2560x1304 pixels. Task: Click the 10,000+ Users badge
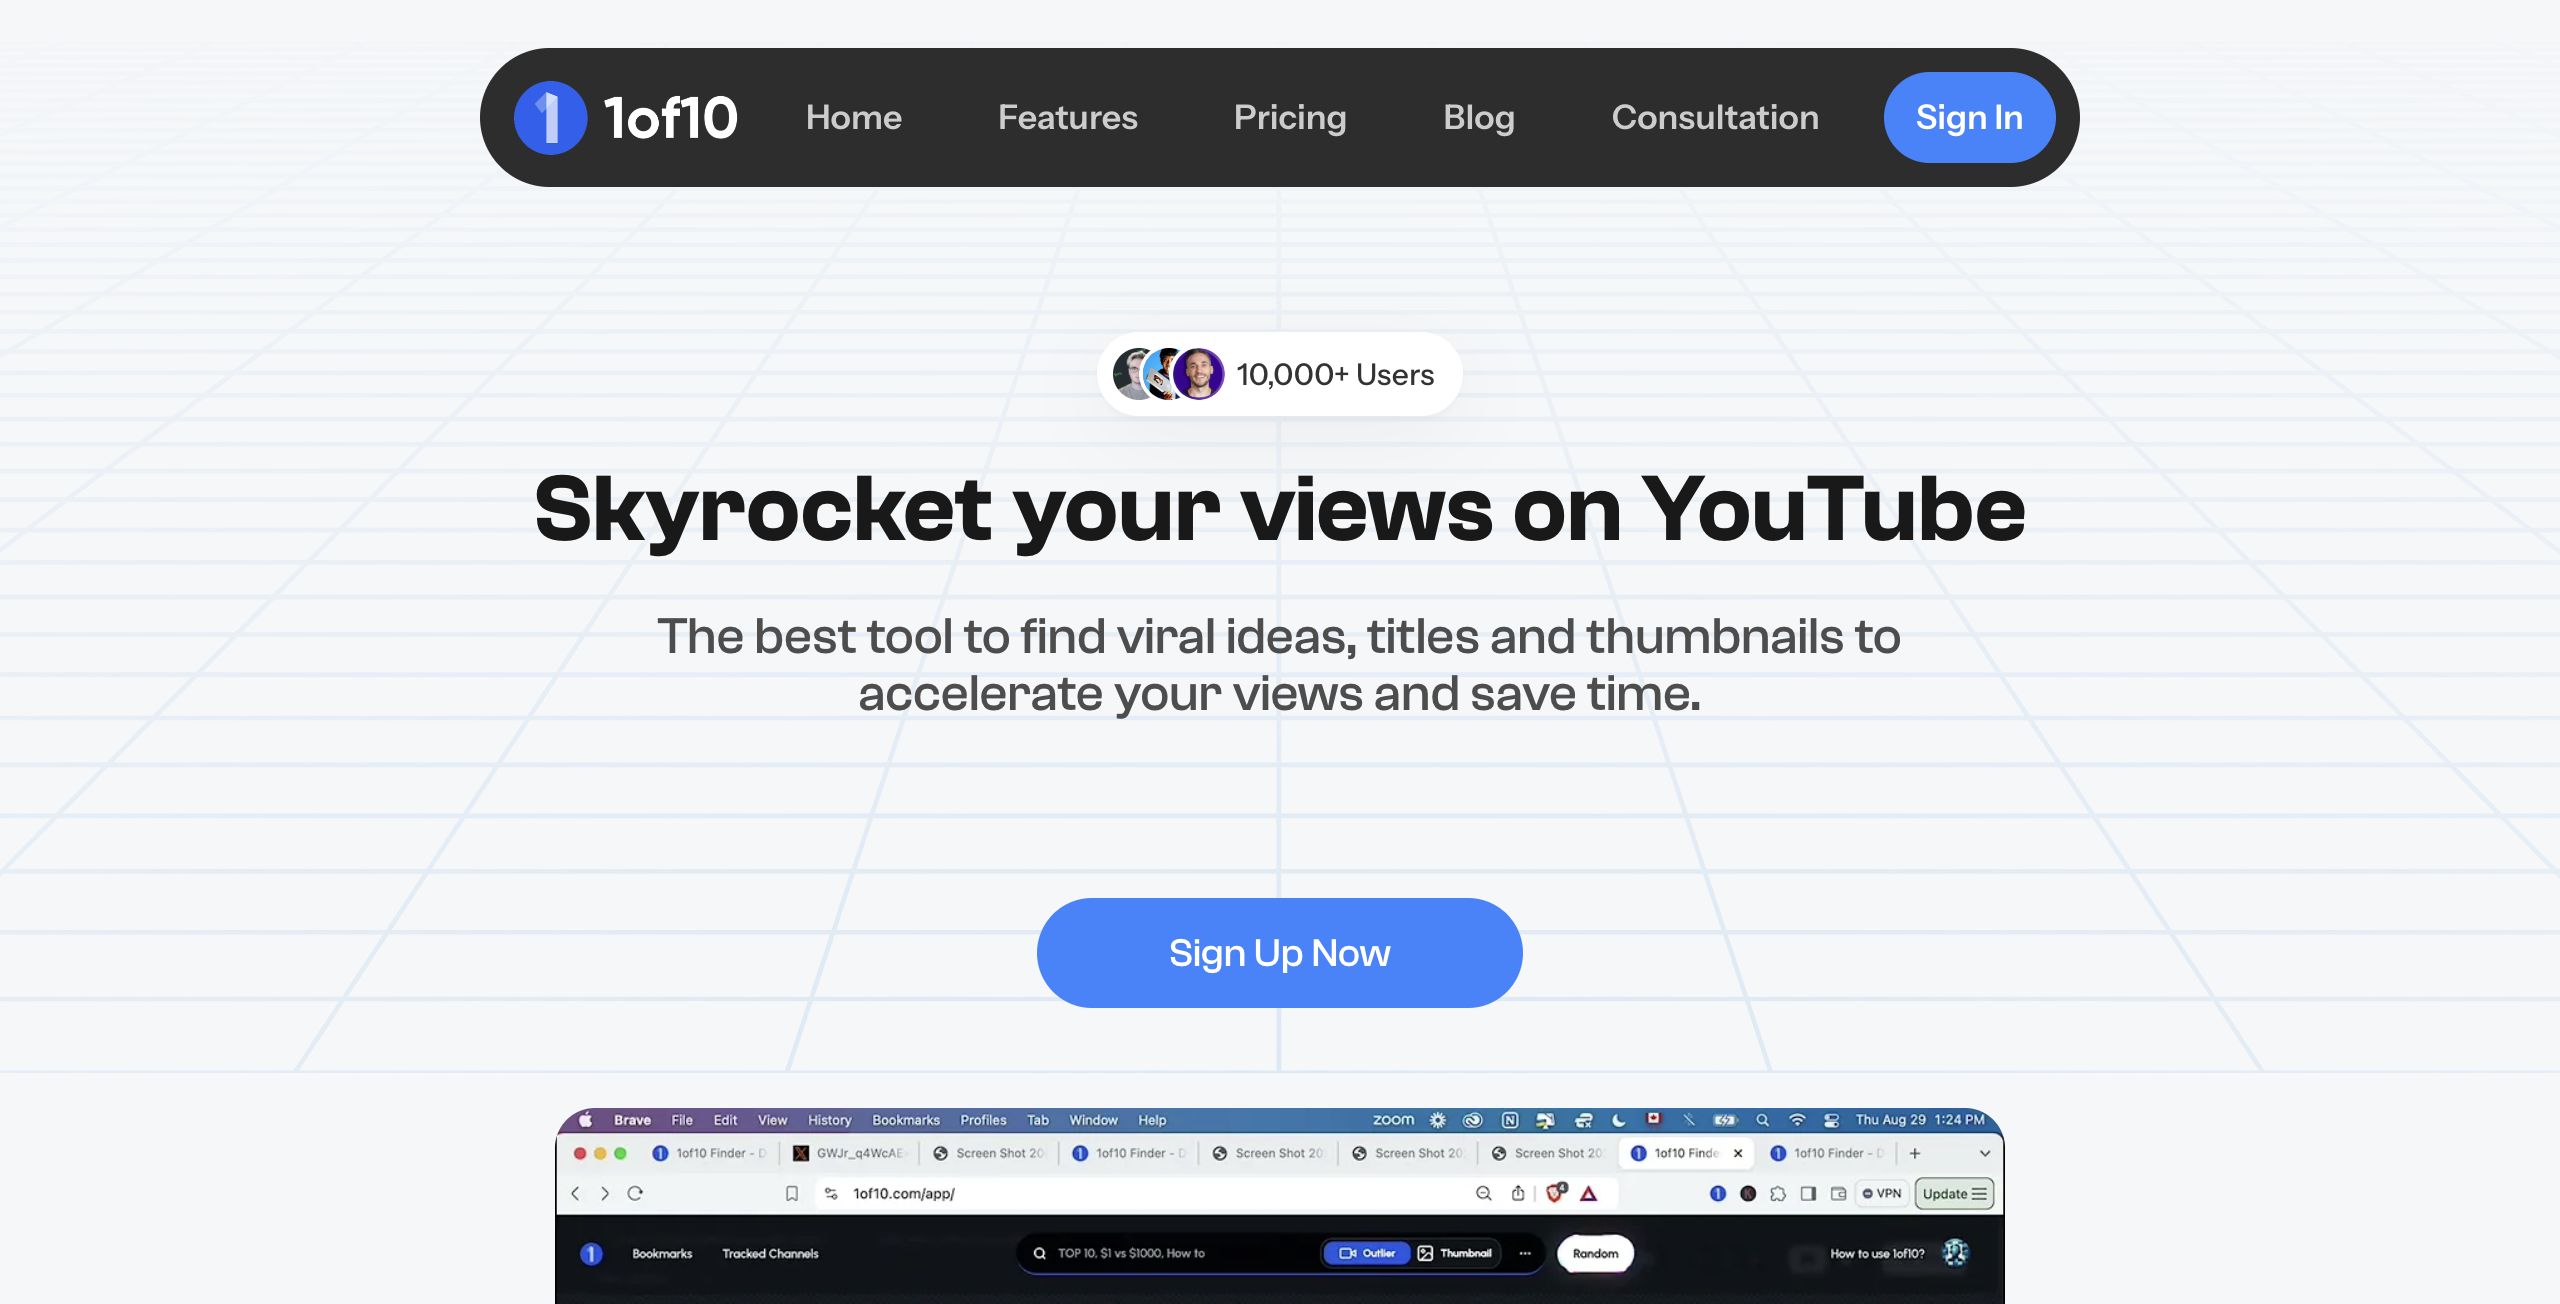[x=1279, y=374]
